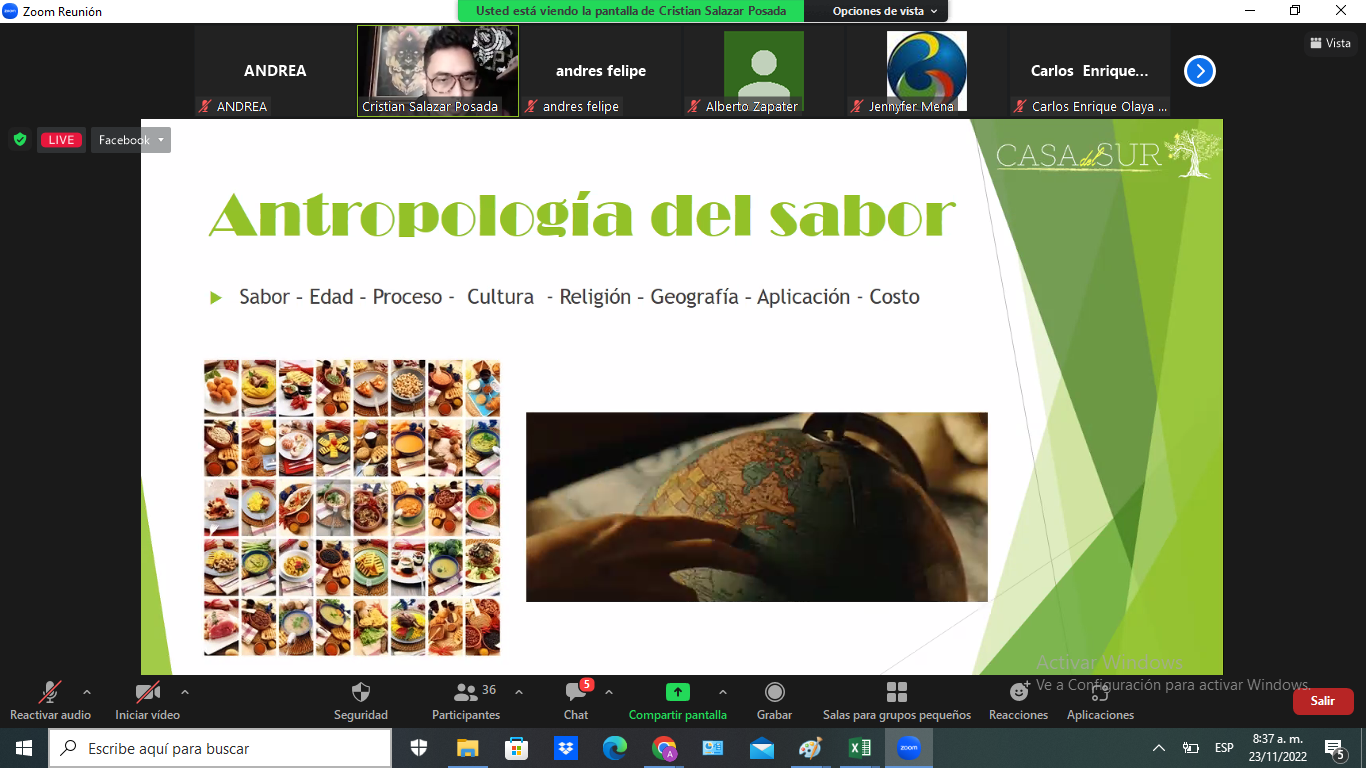This screenshot has width=1366, height=768.
Task: Open the Windows notification center
Action: click(x=1334, y=748)
